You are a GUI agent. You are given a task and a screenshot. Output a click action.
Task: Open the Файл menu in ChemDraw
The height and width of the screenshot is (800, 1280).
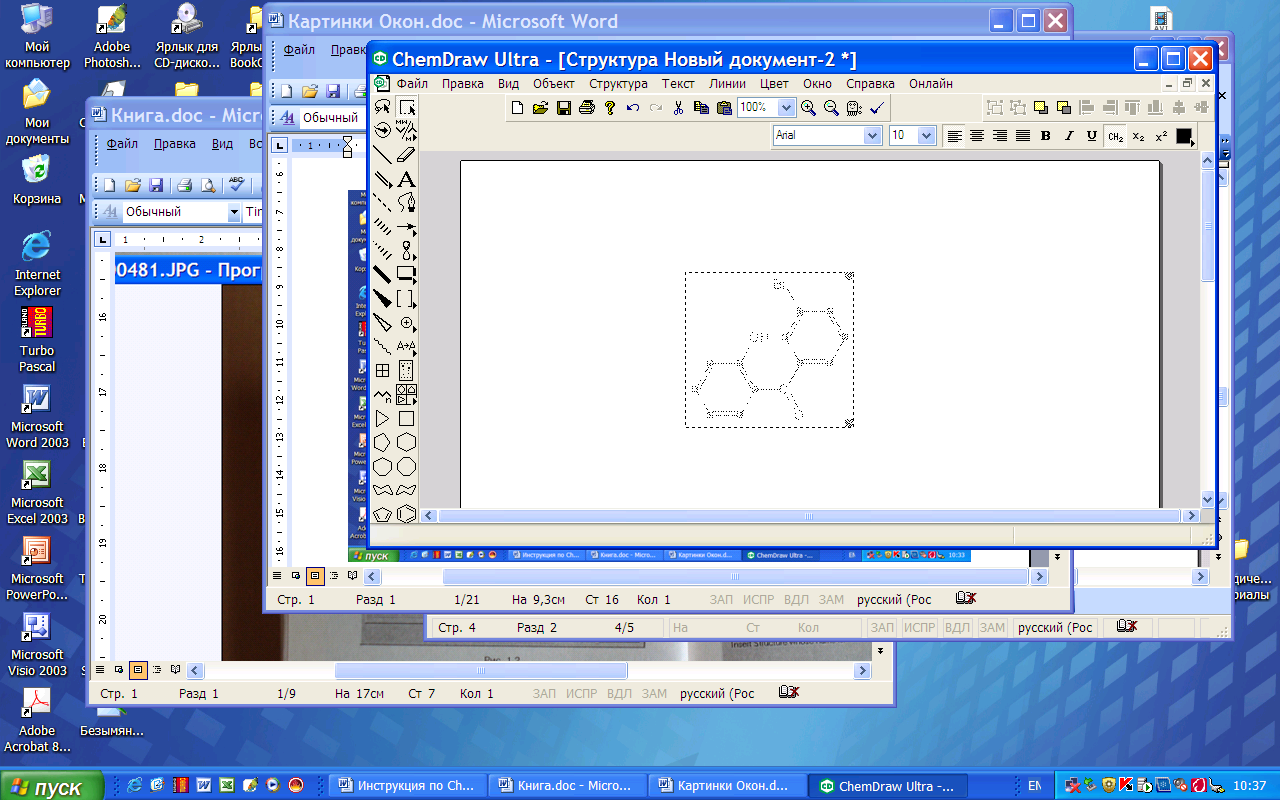(411, 84)
